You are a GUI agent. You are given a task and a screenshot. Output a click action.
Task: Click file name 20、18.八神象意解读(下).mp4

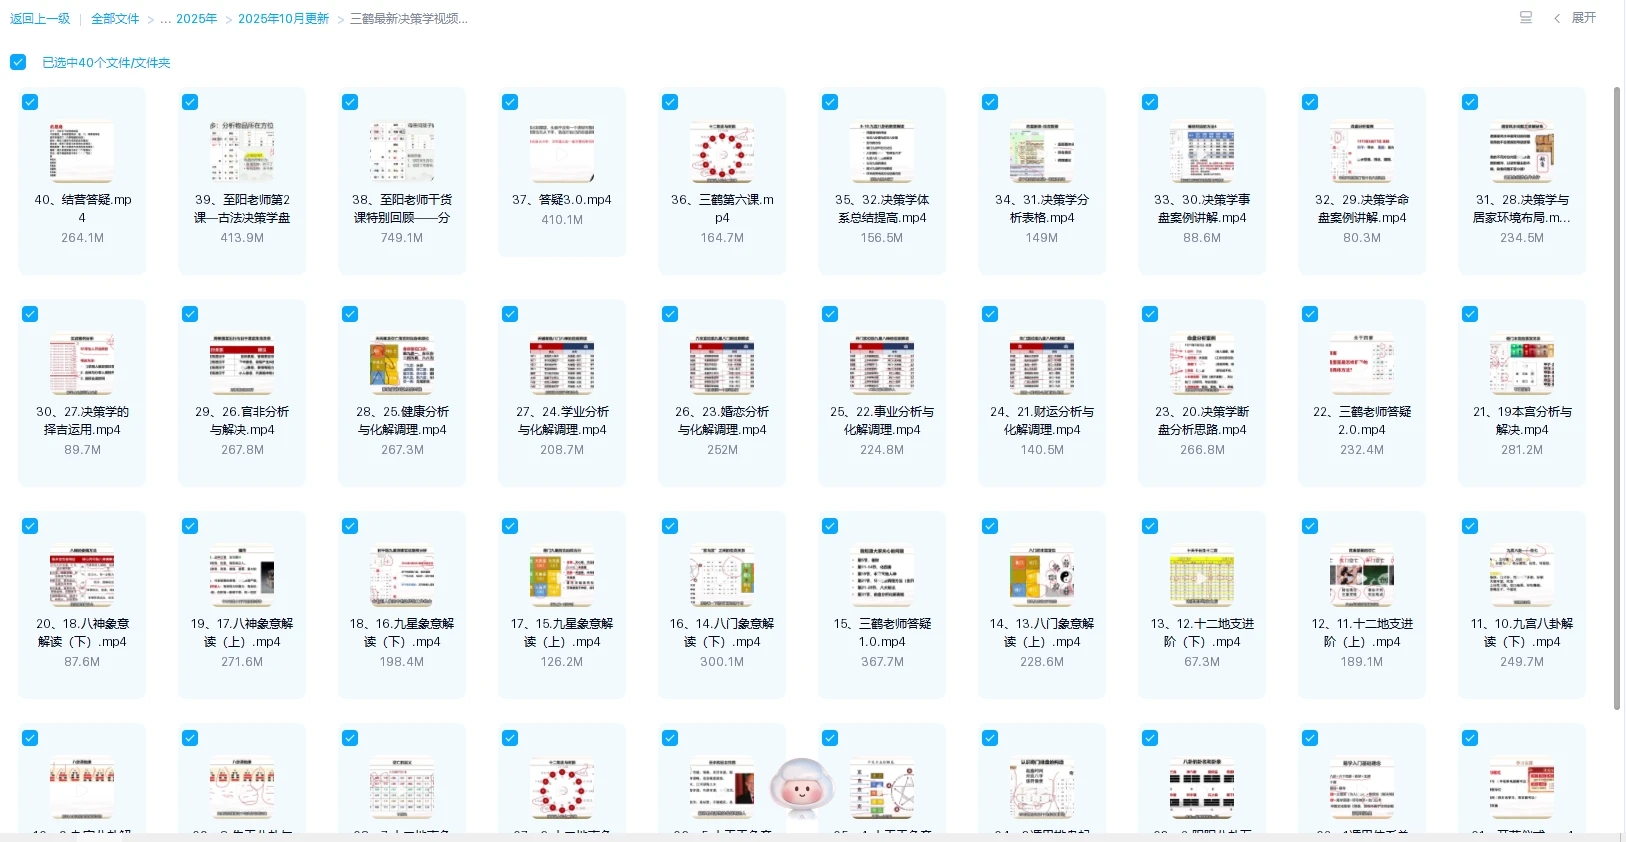(x=82, y=632)
